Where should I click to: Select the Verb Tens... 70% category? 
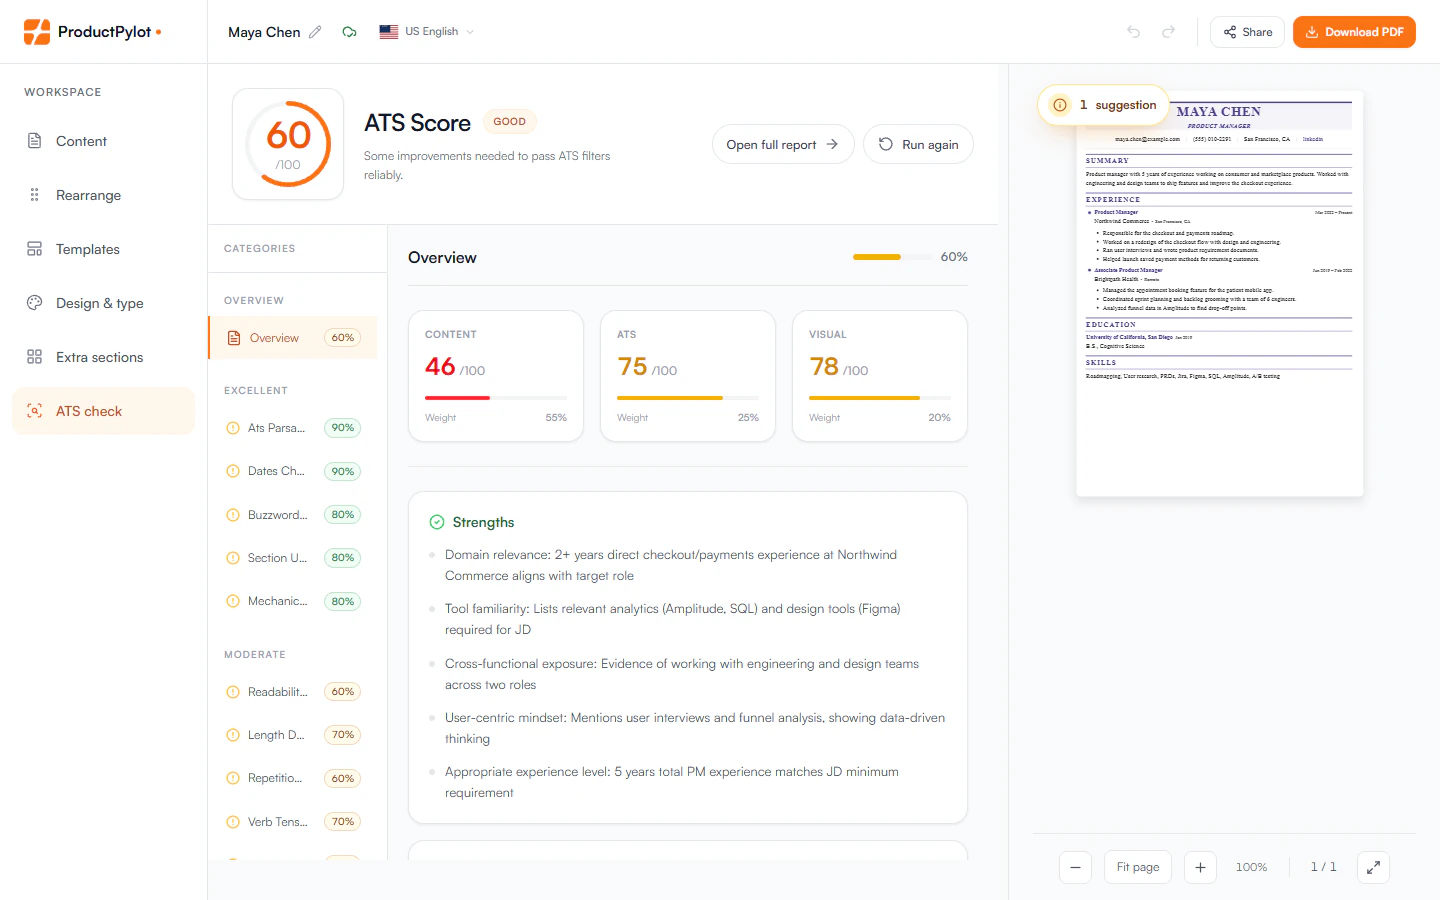293,822
